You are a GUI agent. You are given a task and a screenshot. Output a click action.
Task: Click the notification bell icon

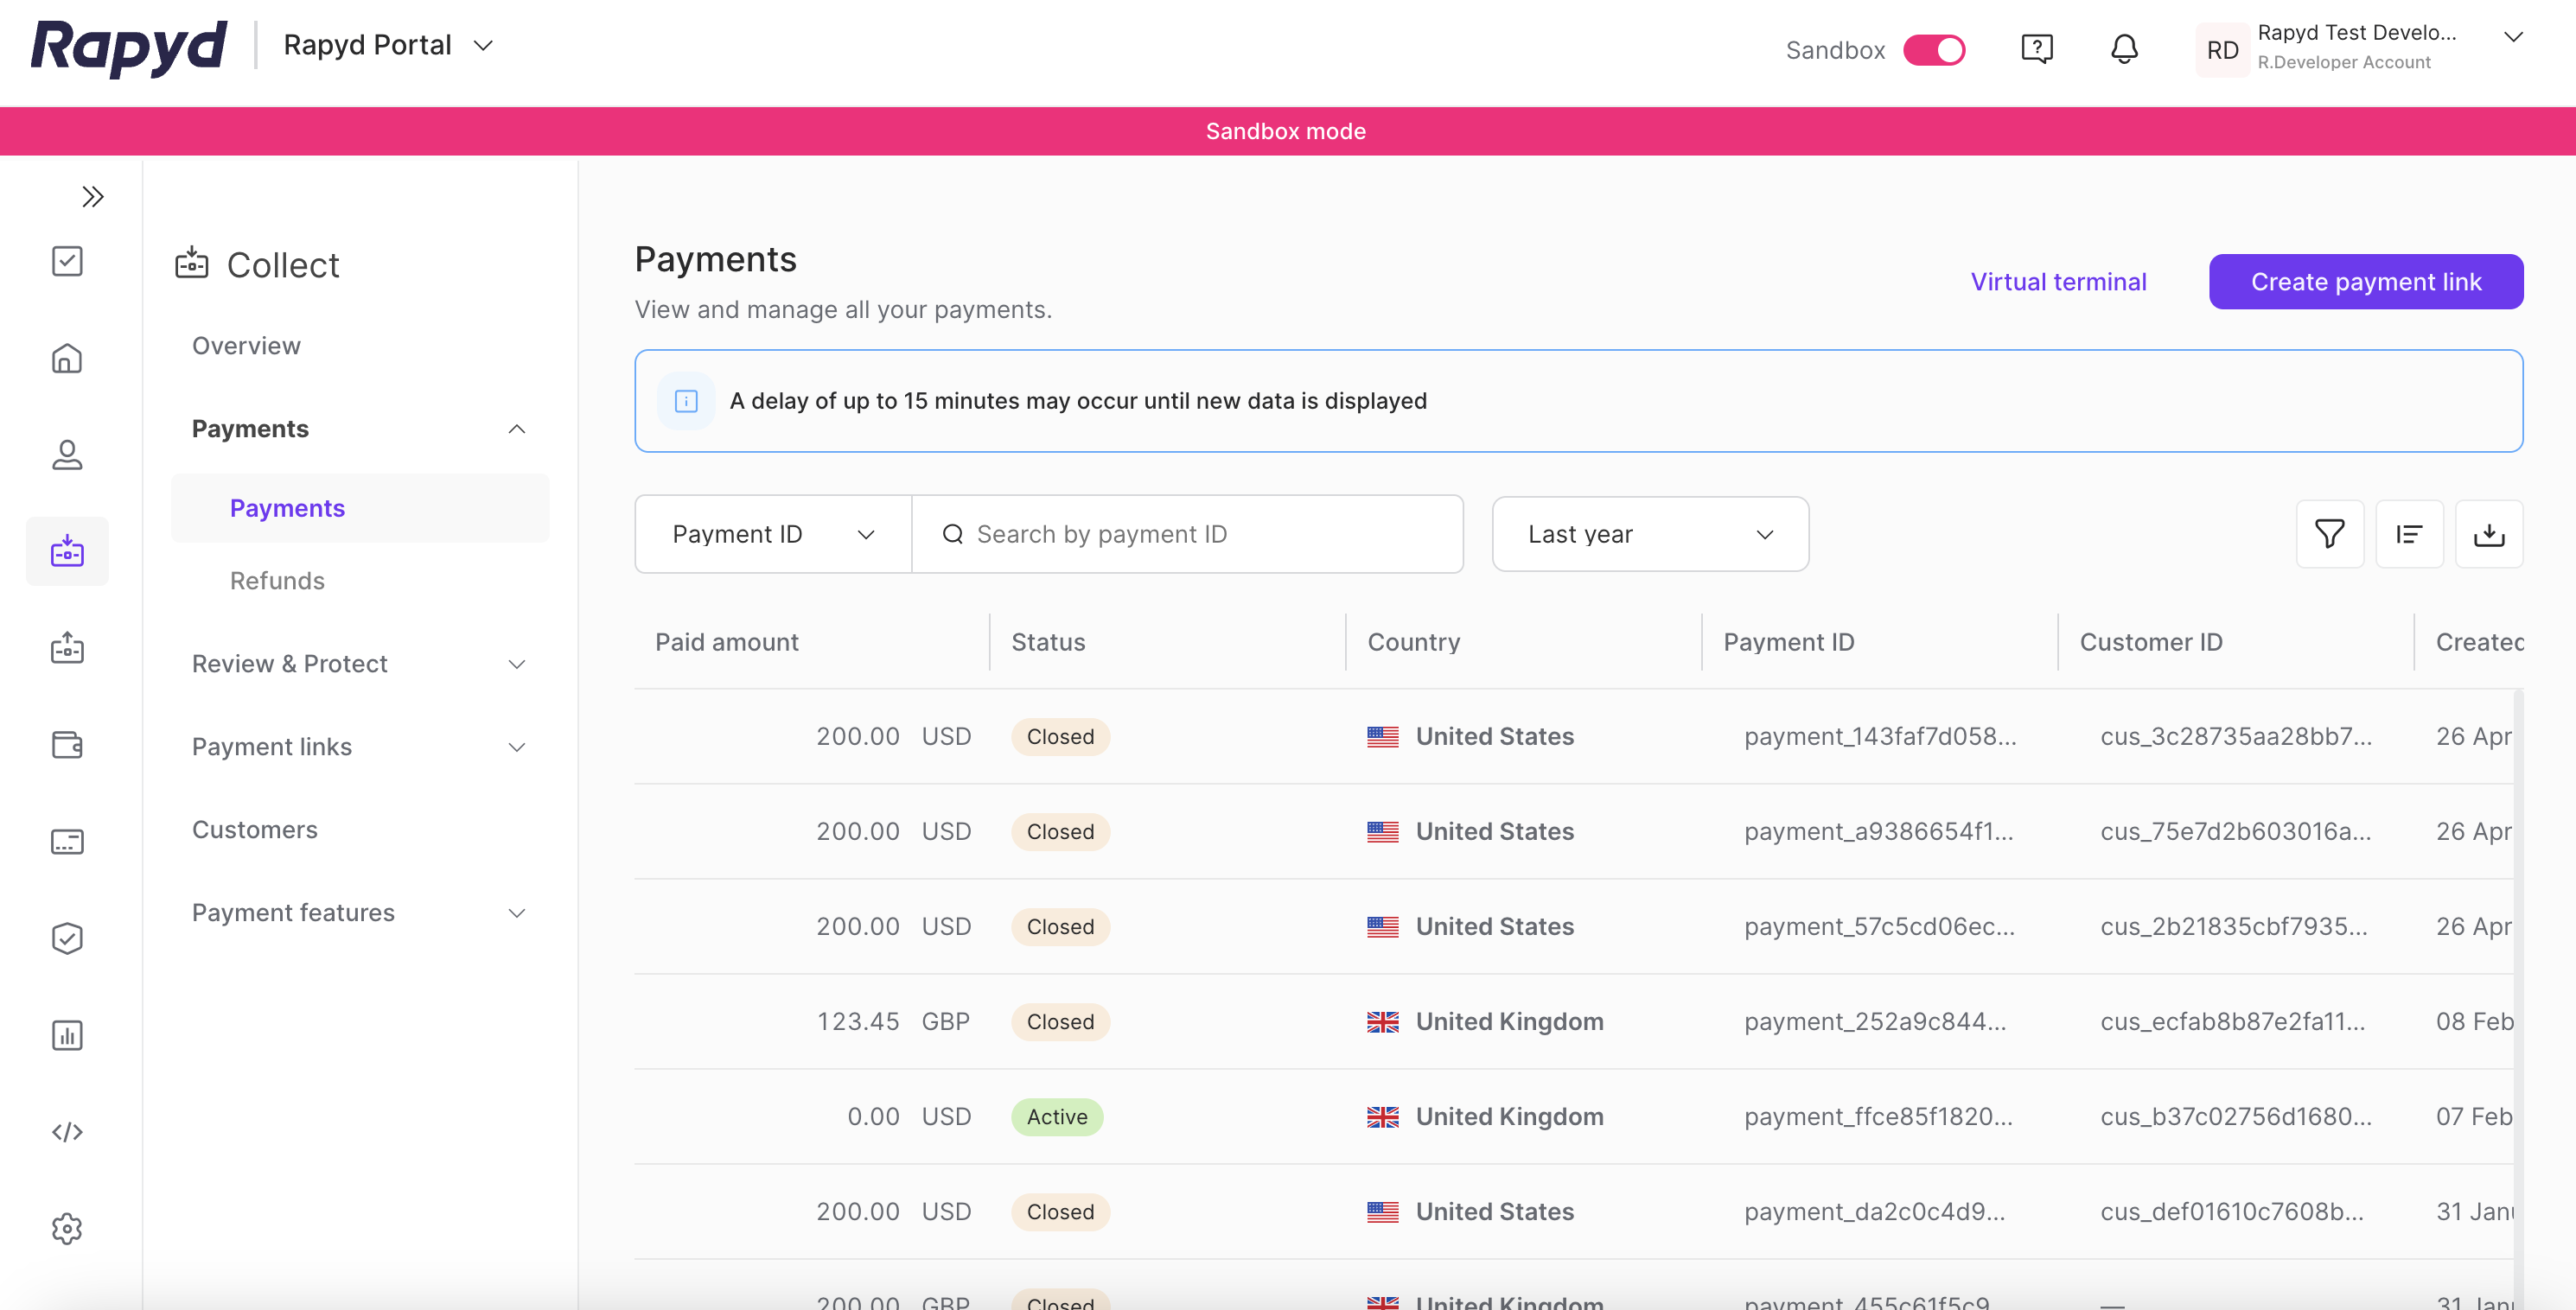pyautogui.click(x=2124, y=49)
